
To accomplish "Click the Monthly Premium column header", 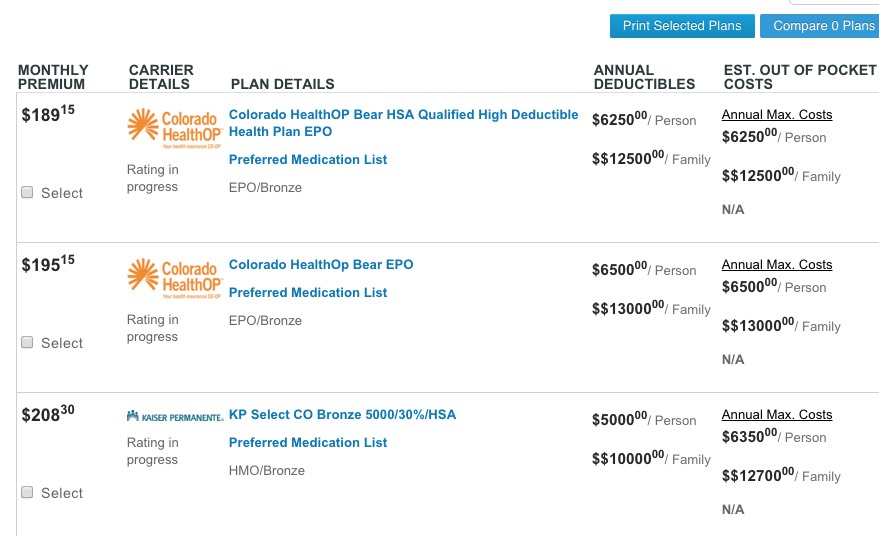I will coord(53,77).
